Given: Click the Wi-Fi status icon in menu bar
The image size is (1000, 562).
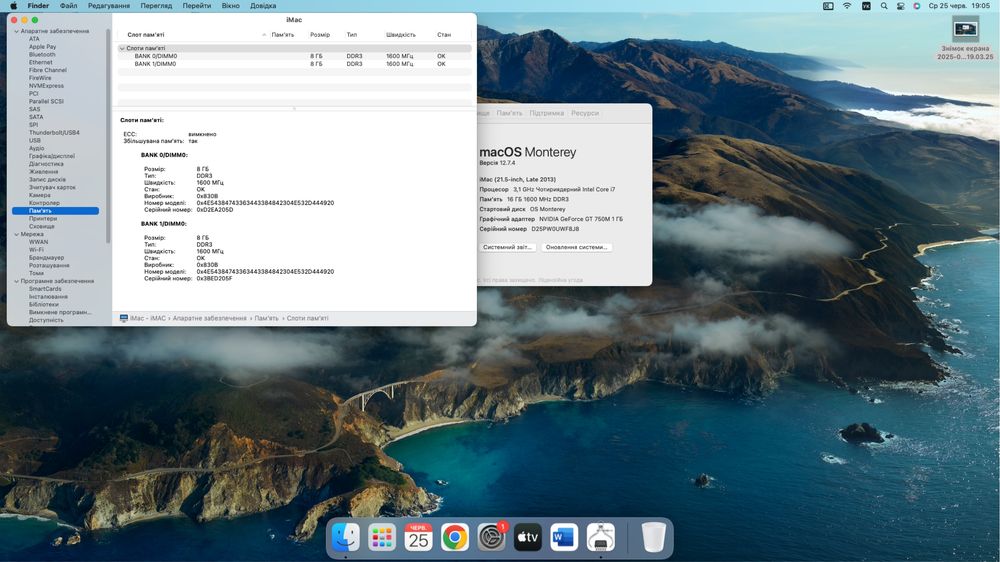Looking at the screenshot, I should click(847, 6).
